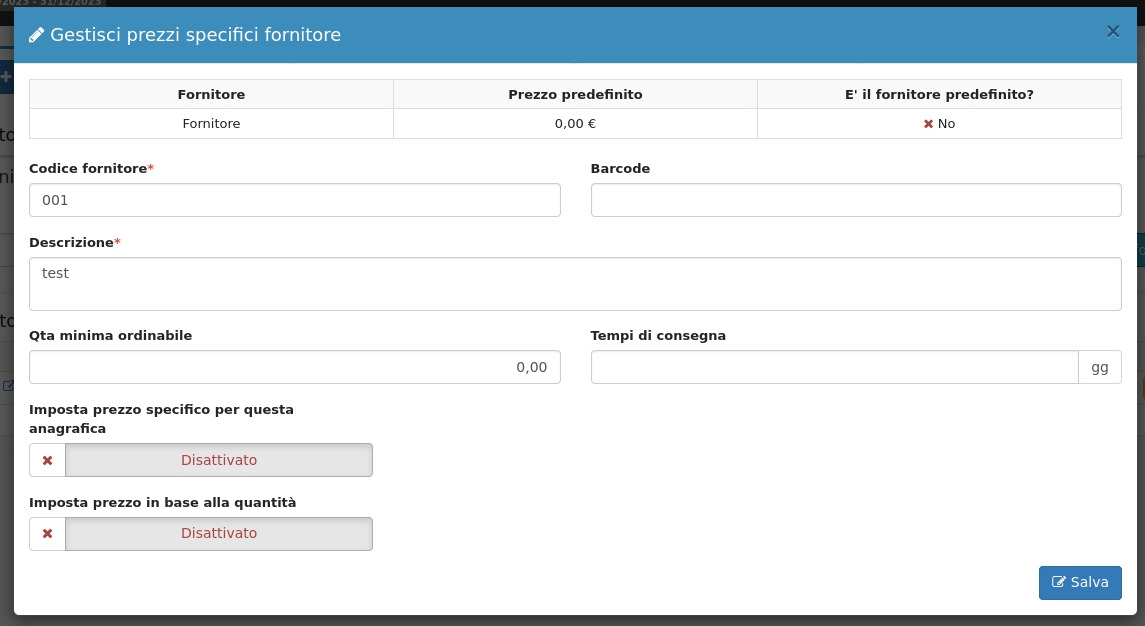Close the Gestisci prezzi specifici fornitore dialog
The width and height of the screenshot is (1145, 626).
(x=1112, y=32)
